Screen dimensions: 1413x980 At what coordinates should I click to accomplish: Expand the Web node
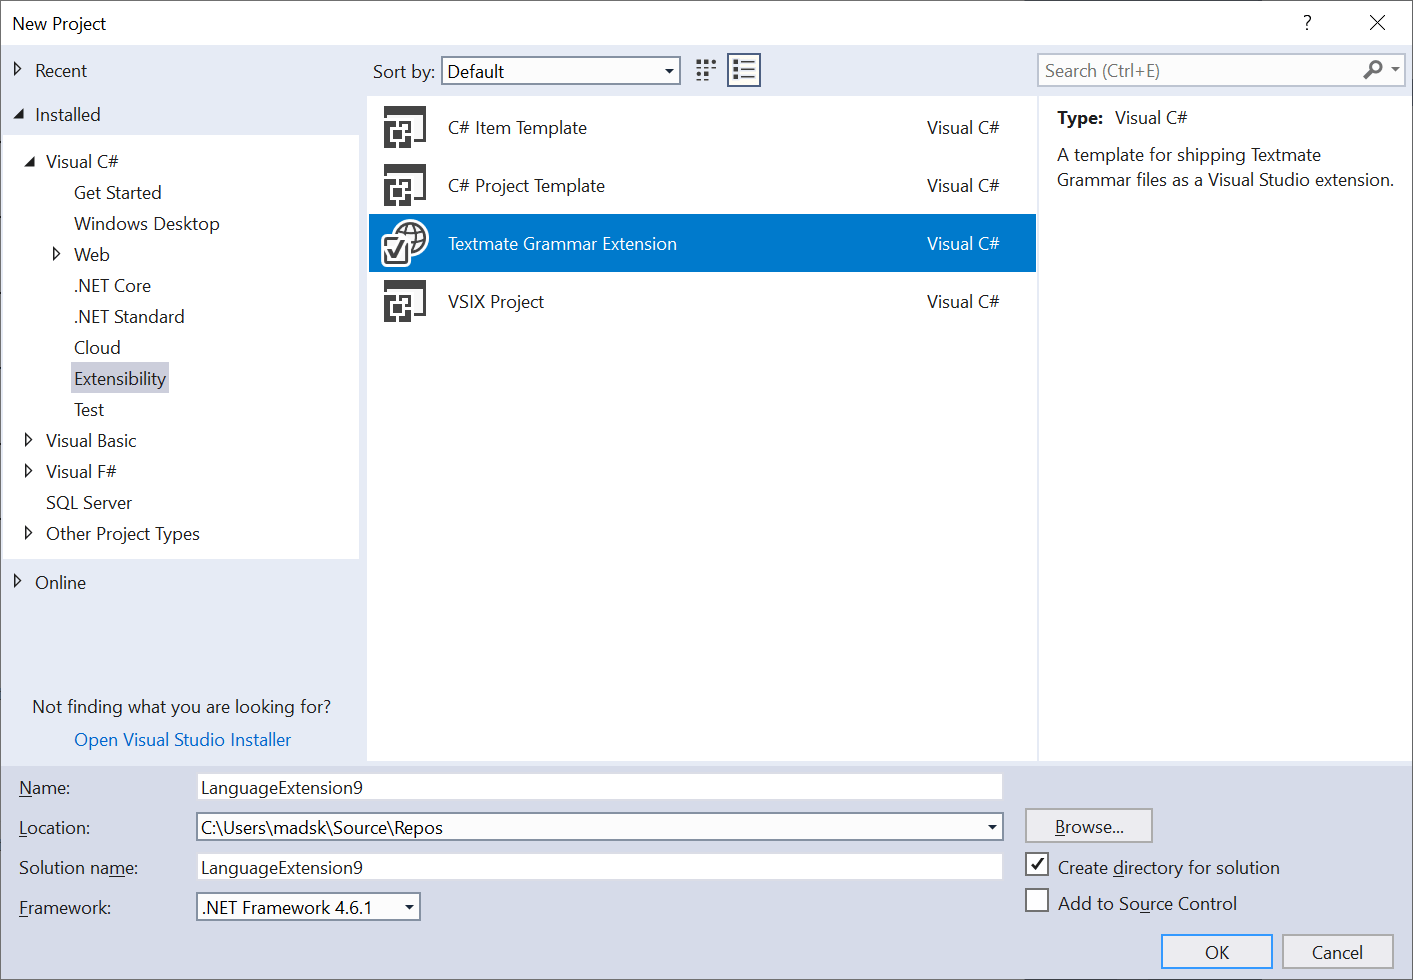tap(56, 254)
